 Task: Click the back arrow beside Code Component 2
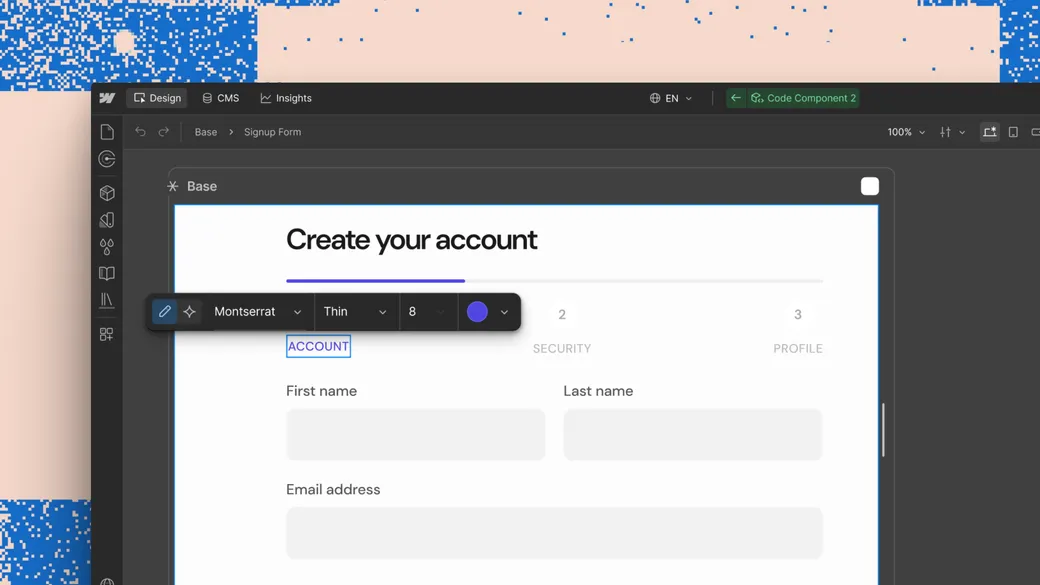pos(736,98)
